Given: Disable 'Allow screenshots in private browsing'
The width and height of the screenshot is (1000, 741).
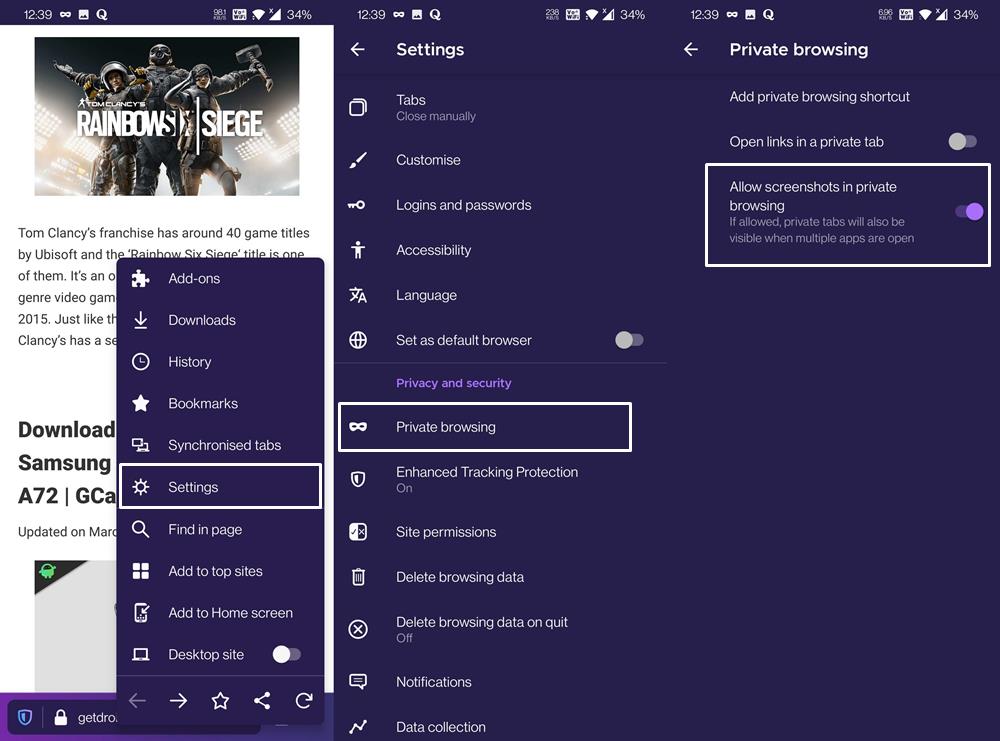Looking at the screenshot, I should tap(968, 211).
